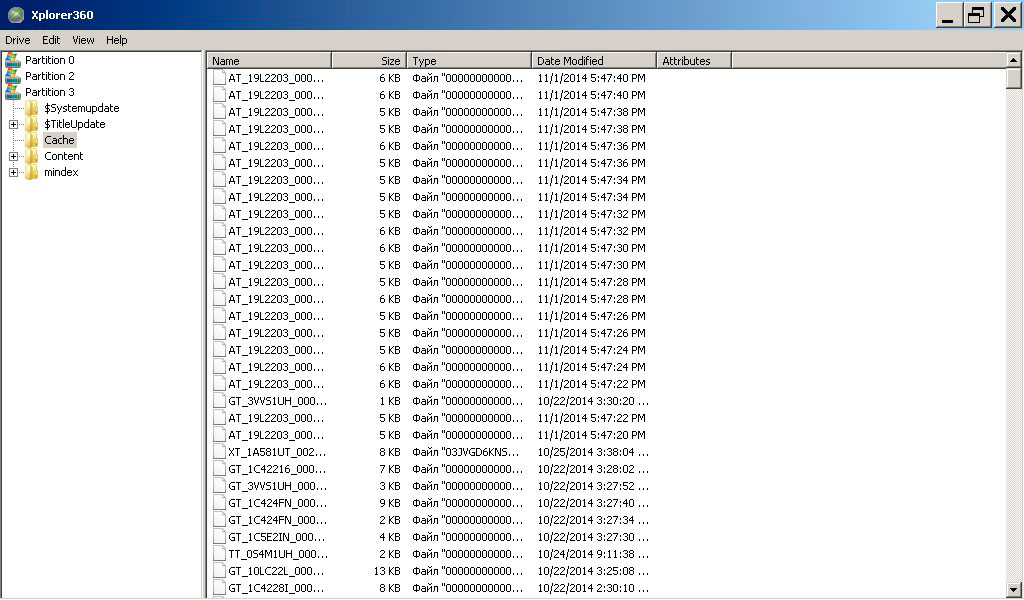This screenshot has height=600, width=1024.
Task: Sort list by Name column header
Action: pyautogui.click(x=270, y=61)
